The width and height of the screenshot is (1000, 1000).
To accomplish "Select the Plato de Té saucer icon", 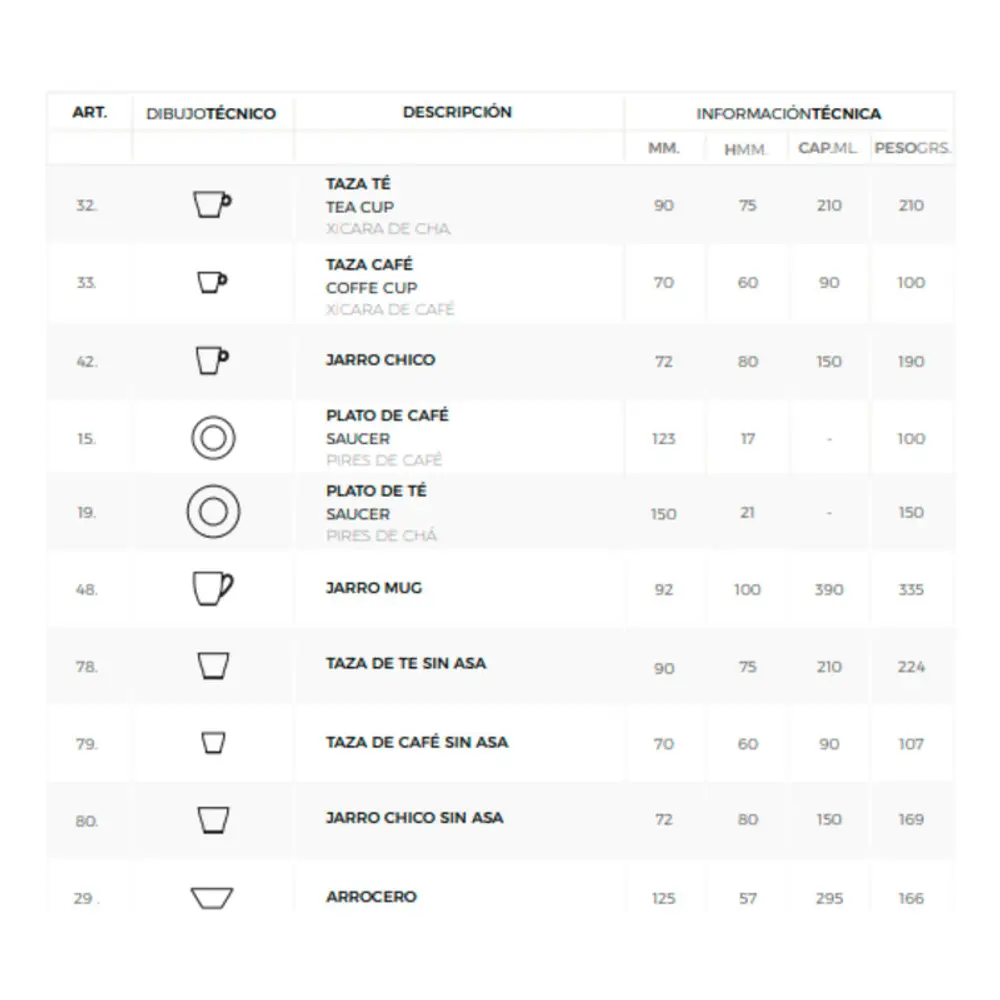I will 213,512.
